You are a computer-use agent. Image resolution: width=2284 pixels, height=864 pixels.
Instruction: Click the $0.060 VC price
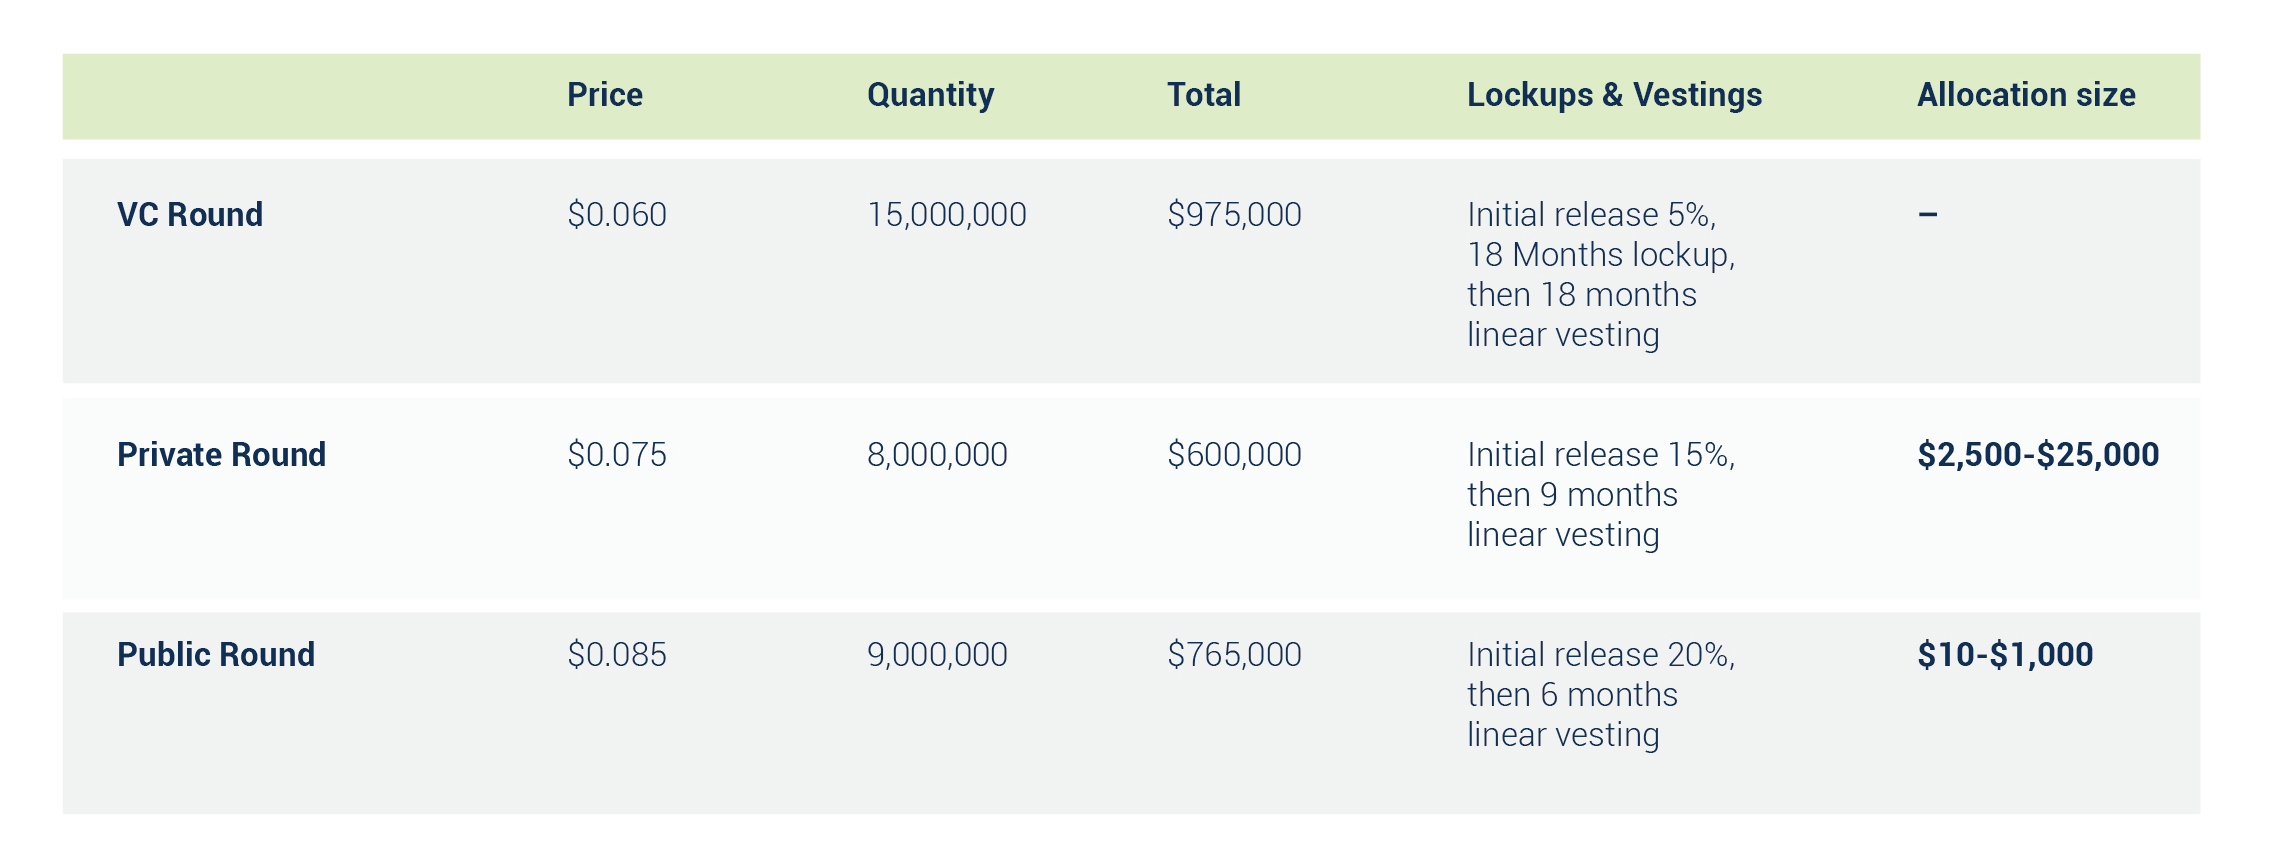click(x=617, y=215)
